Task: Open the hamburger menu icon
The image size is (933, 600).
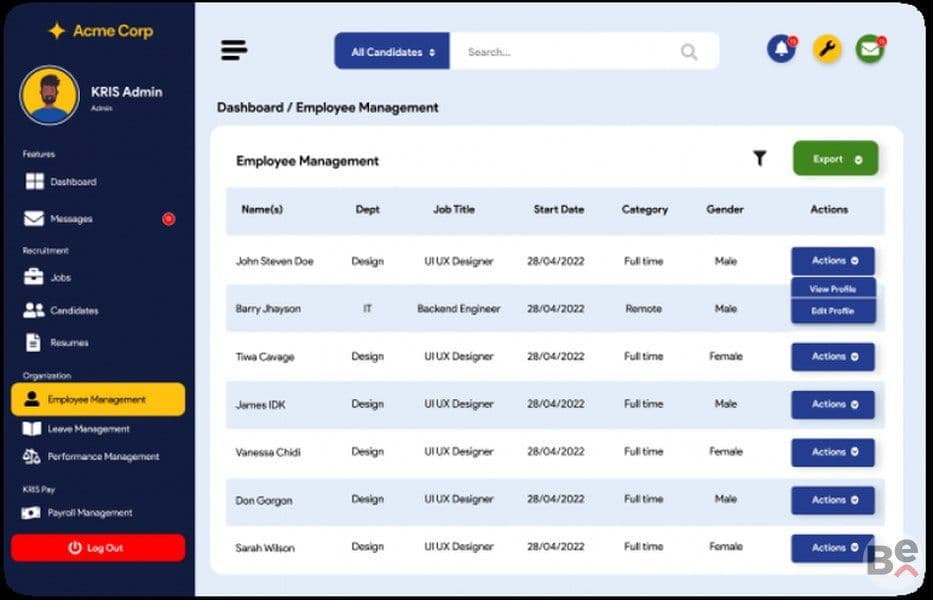Action: coord(234,51)
